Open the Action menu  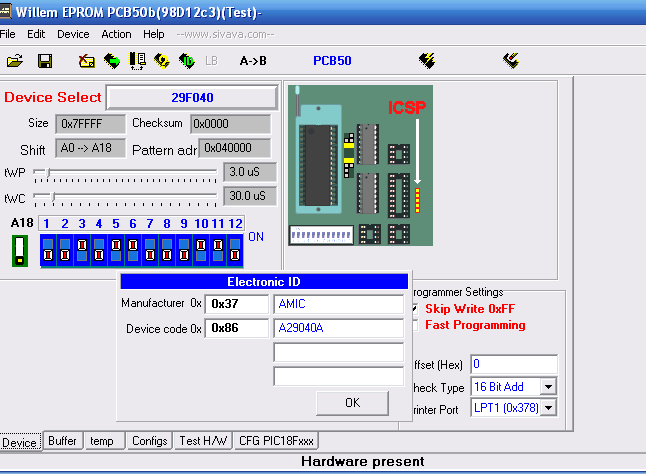116,34
